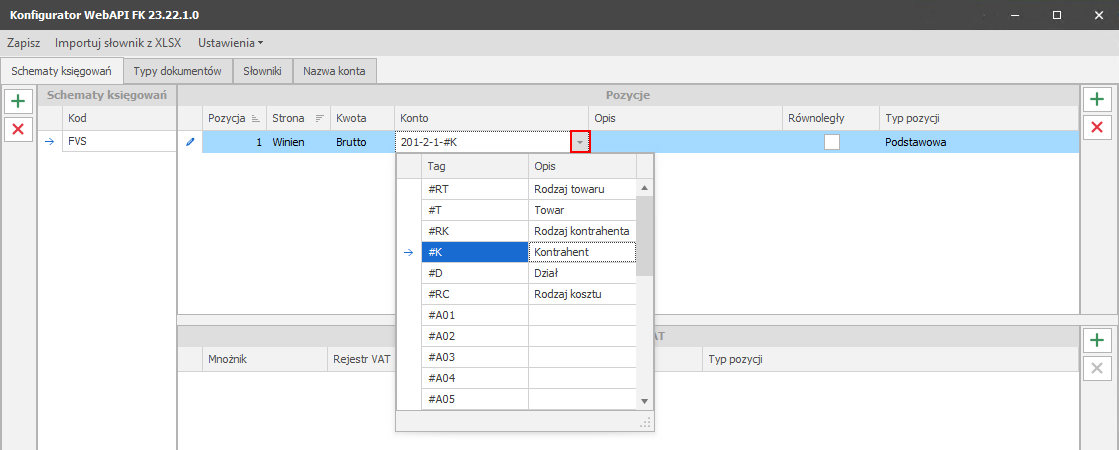The width and height of the screenshot is (1119, 450).
Task: Click the sort icon in Pozycja column header
Action: [x=255, y=119]
